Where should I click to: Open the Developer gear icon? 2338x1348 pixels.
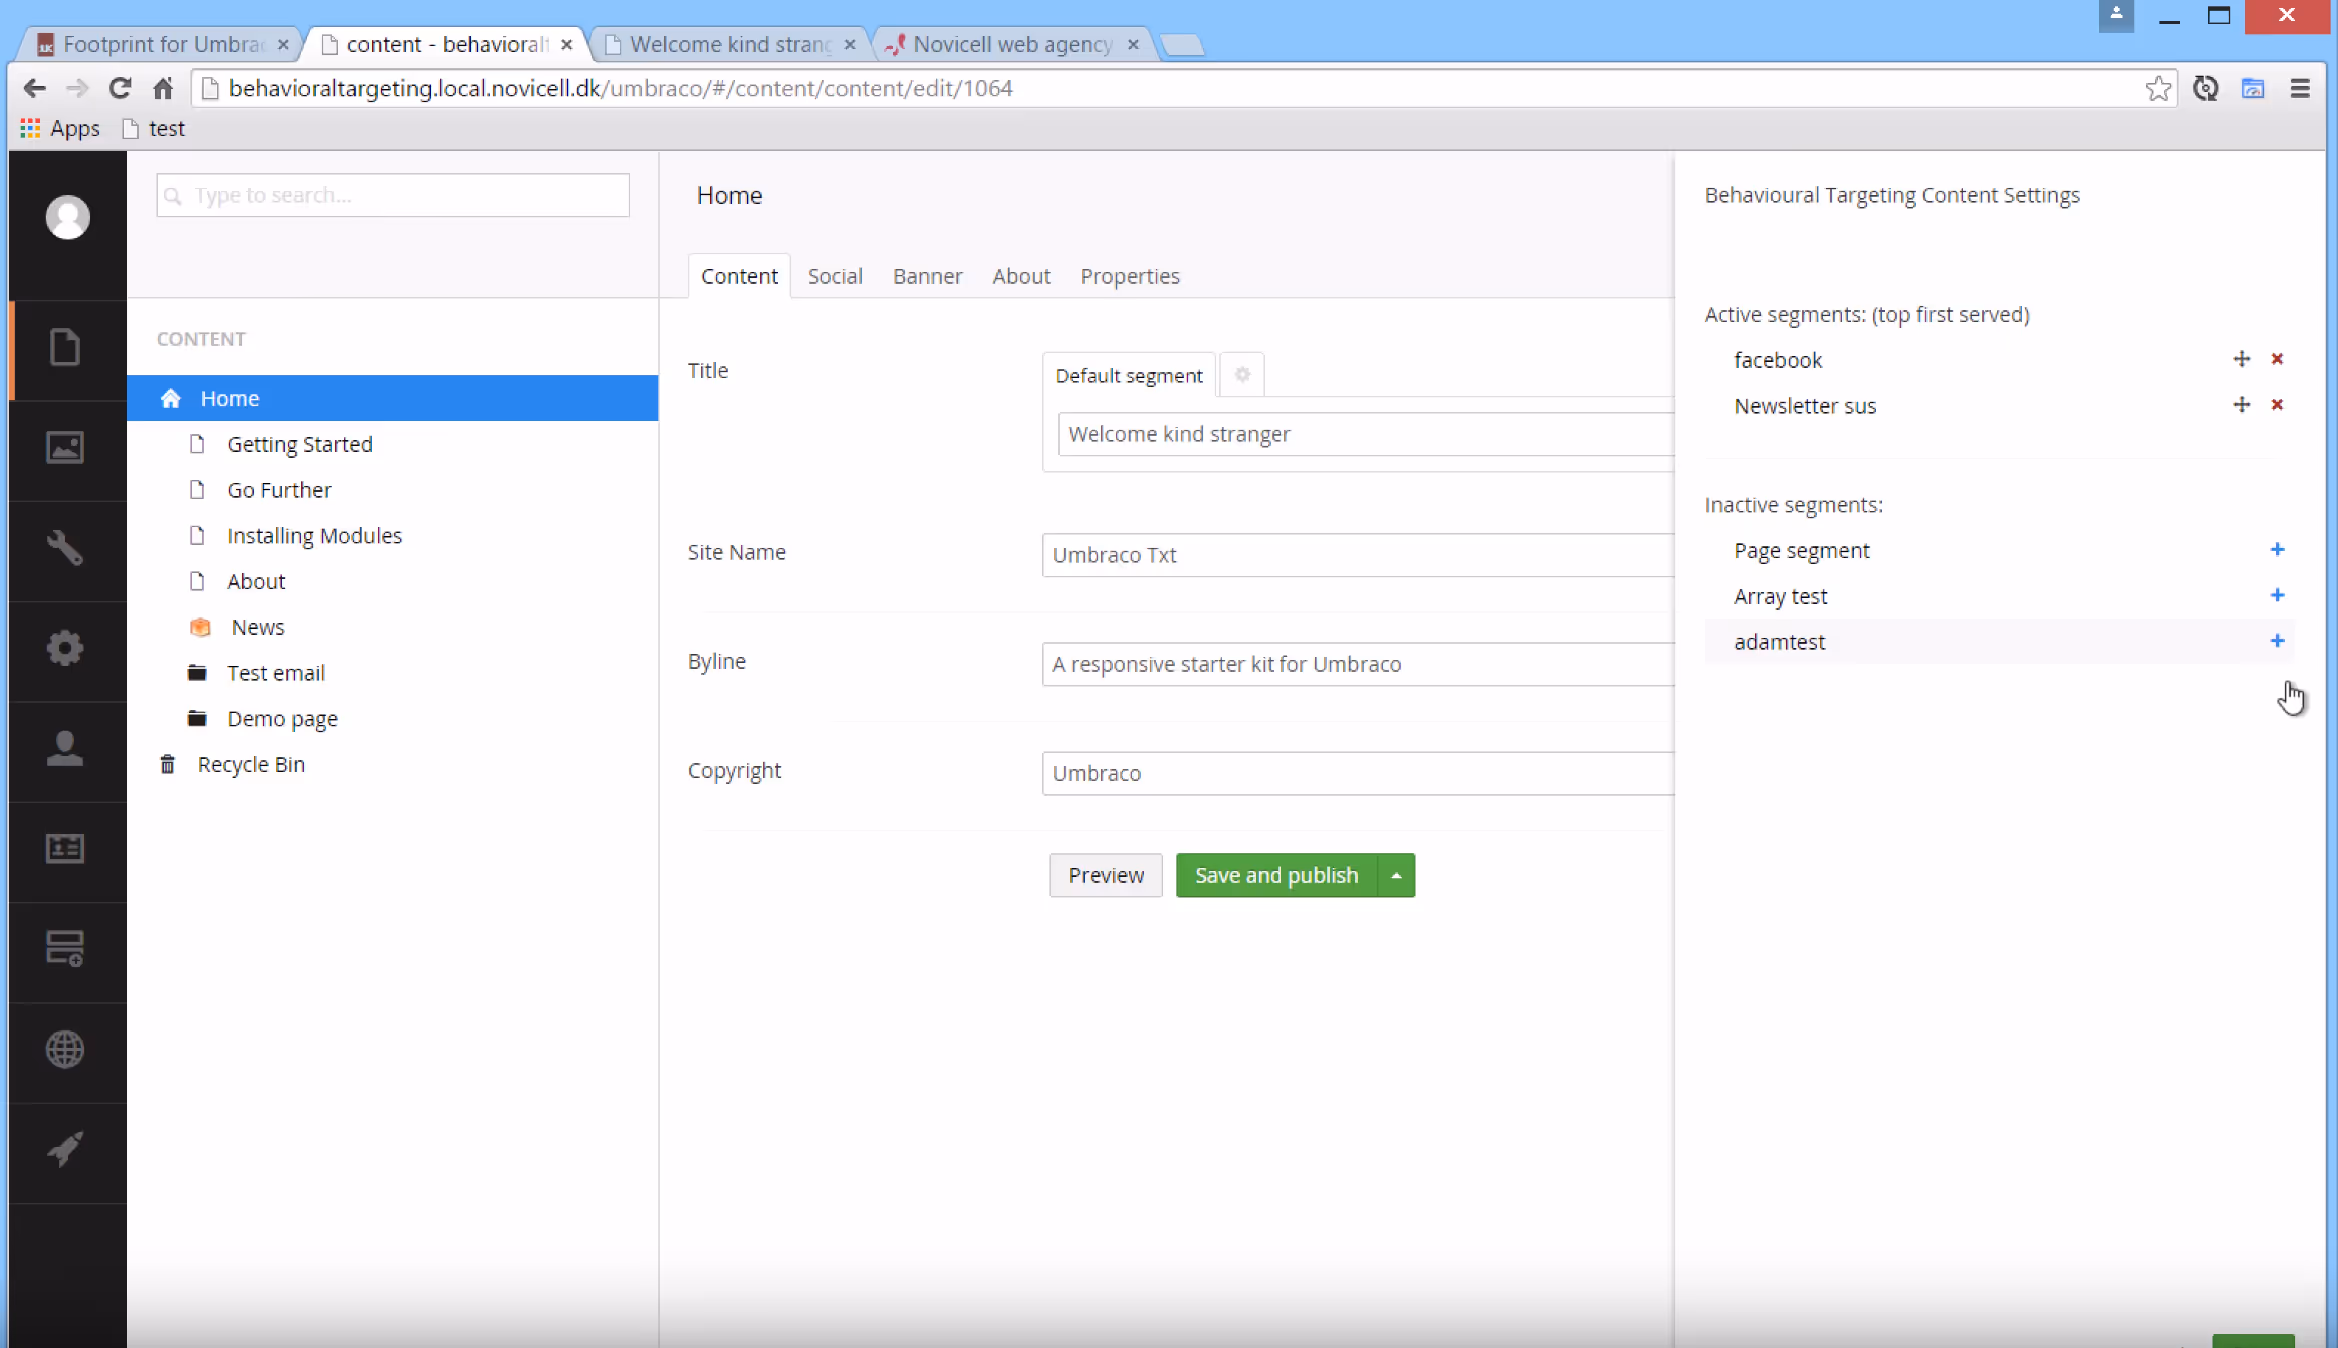(x=65, y=648)
